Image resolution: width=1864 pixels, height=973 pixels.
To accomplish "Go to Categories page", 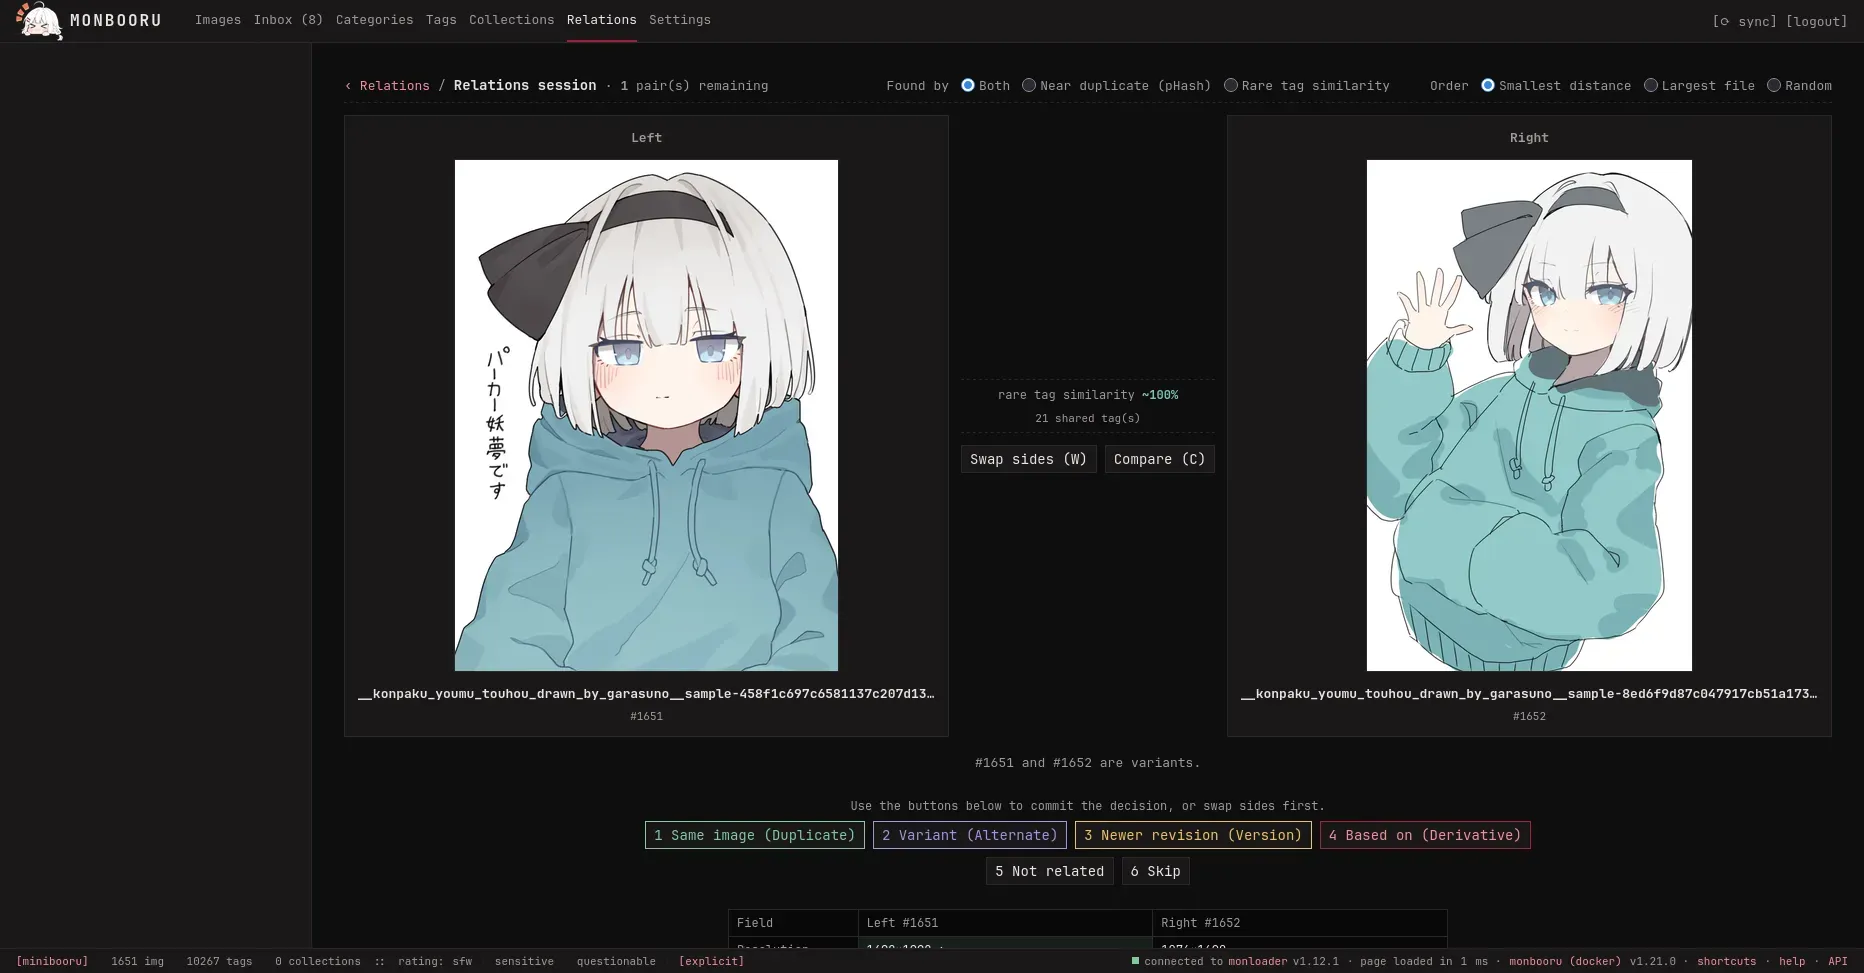I will pos(374,20).
